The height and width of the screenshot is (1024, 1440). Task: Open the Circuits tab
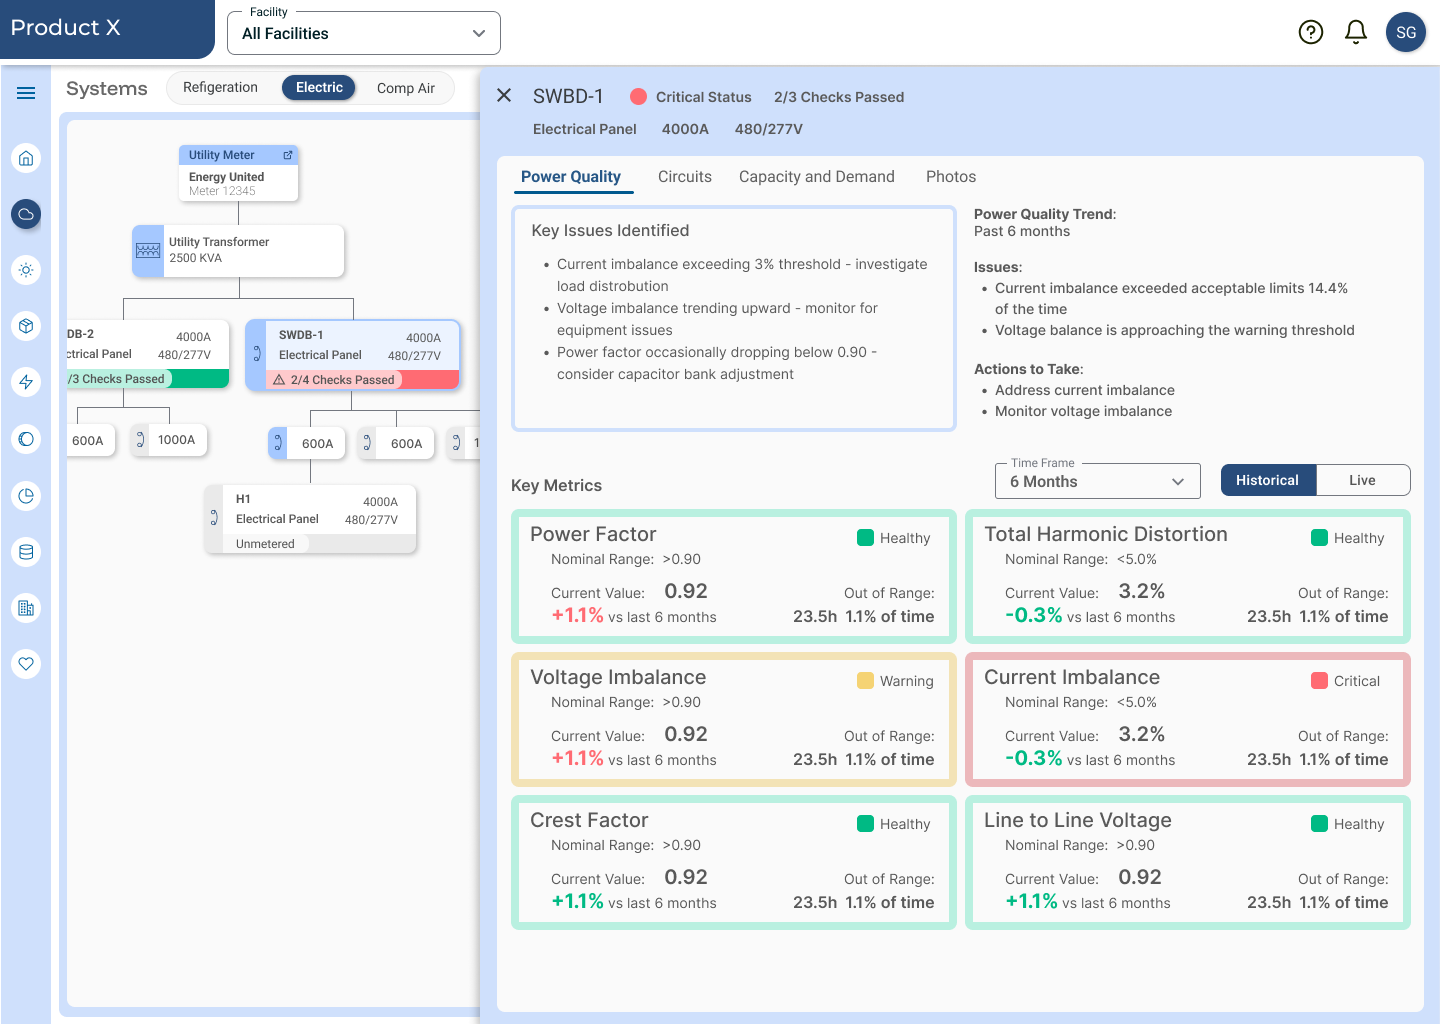pos(685,177)
